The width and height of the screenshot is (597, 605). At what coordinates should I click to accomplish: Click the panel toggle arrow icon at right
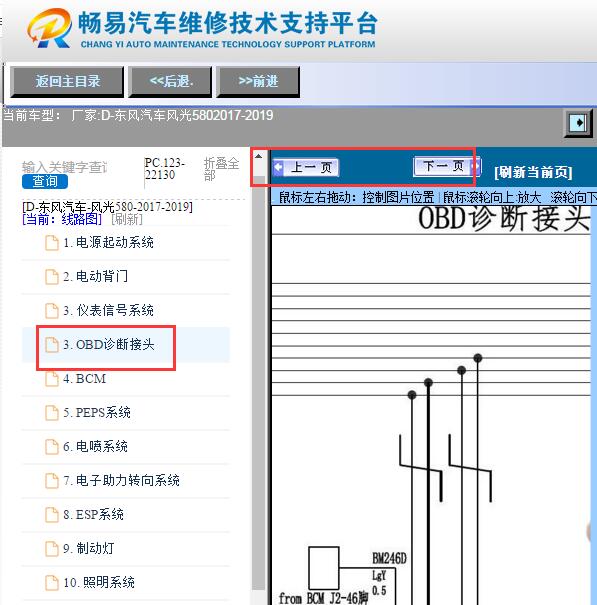point(578,123)
